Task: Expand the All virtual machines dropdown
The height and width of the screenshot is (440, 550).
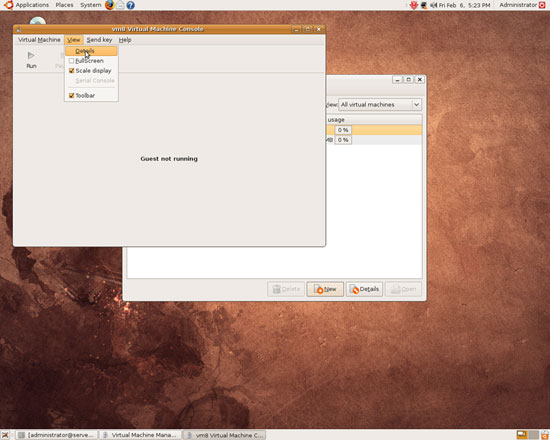Action: pyautogui.click(x=380, y=105)
